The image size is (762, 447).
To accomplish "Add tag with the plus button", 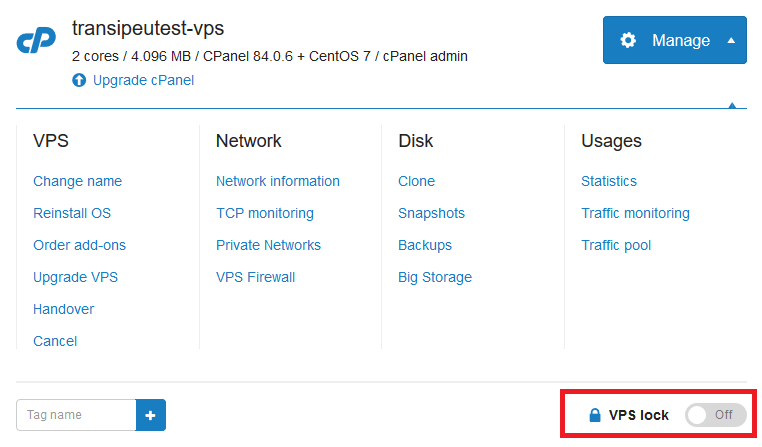I will (151, 415).
